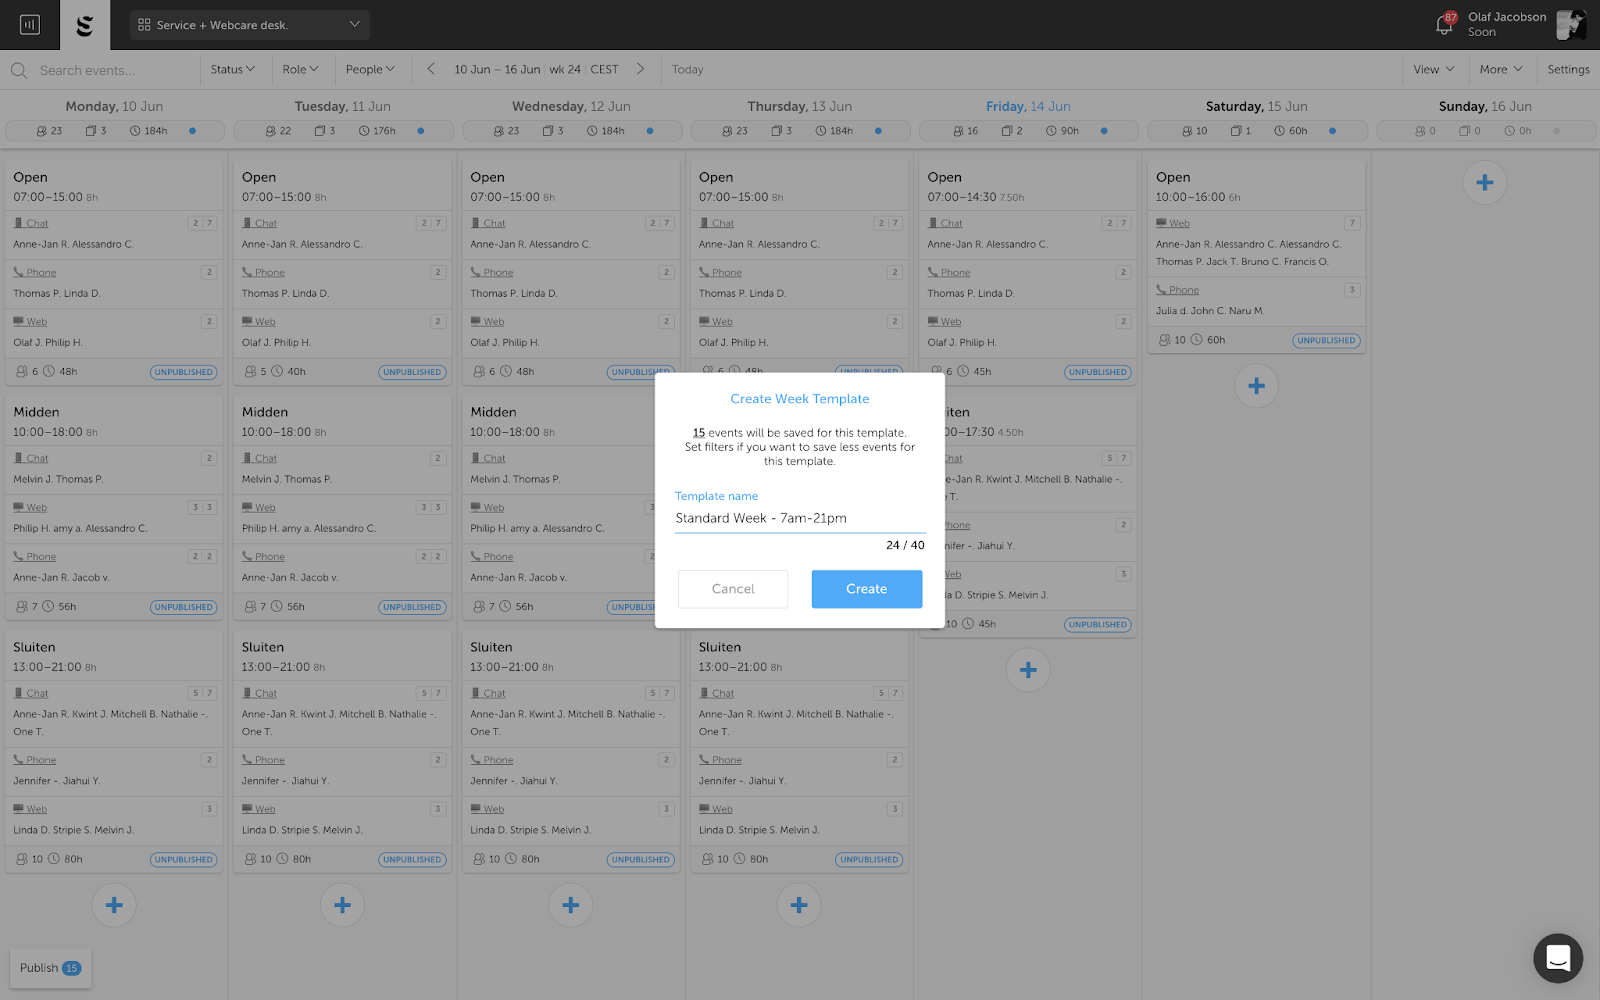Open the Shiftbase S logo home
Image resolution: width=1600 pixels, height=1000 pixels.
[85, 25]
